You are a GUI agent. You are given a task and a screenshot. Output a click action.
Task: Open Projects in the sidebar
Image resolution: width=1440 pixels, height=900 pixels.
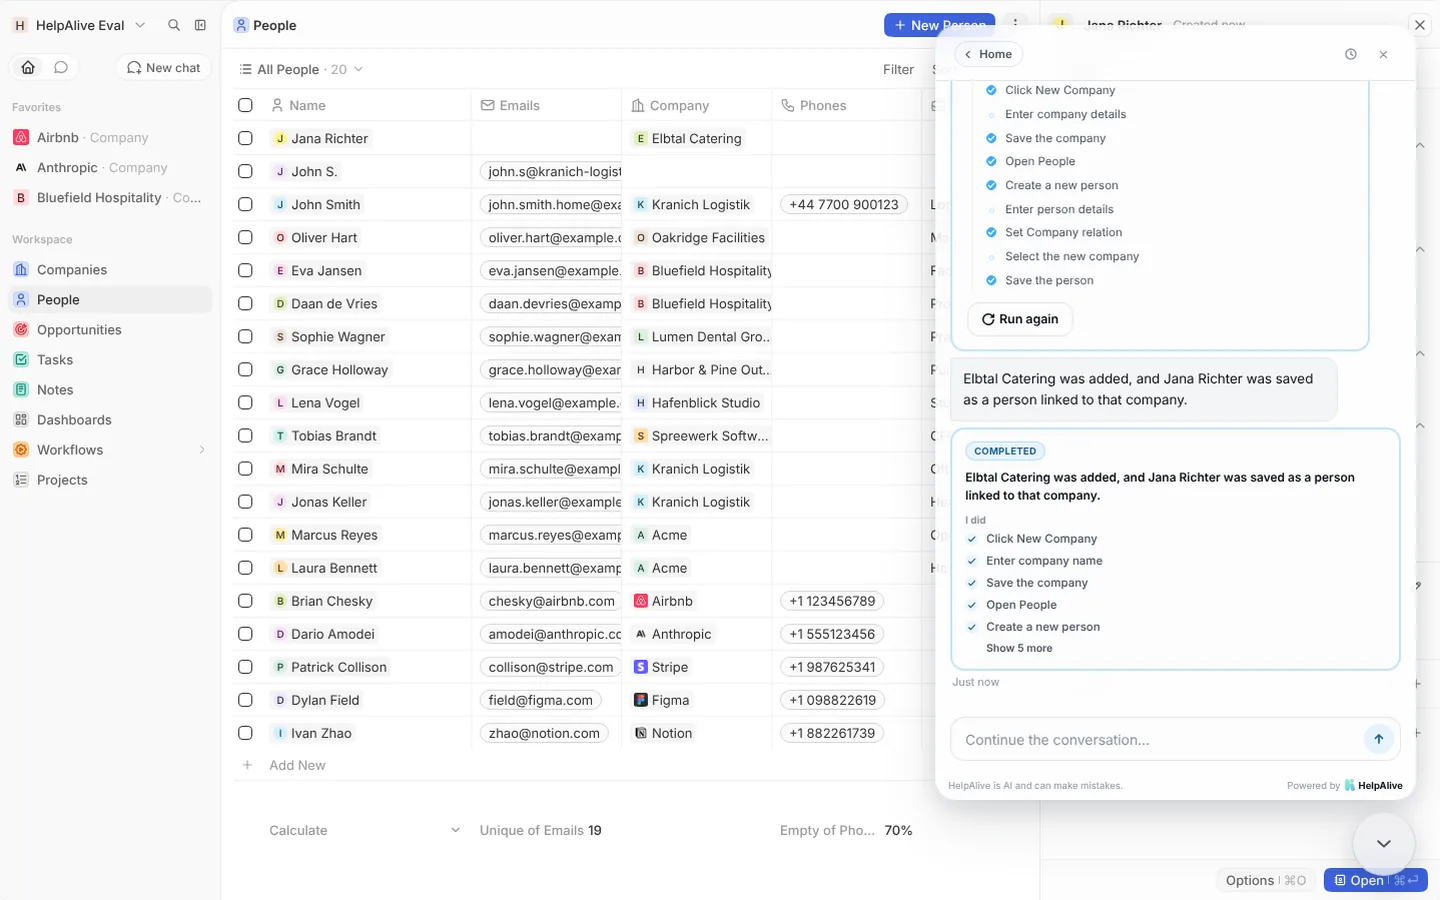tap(111, 479)
